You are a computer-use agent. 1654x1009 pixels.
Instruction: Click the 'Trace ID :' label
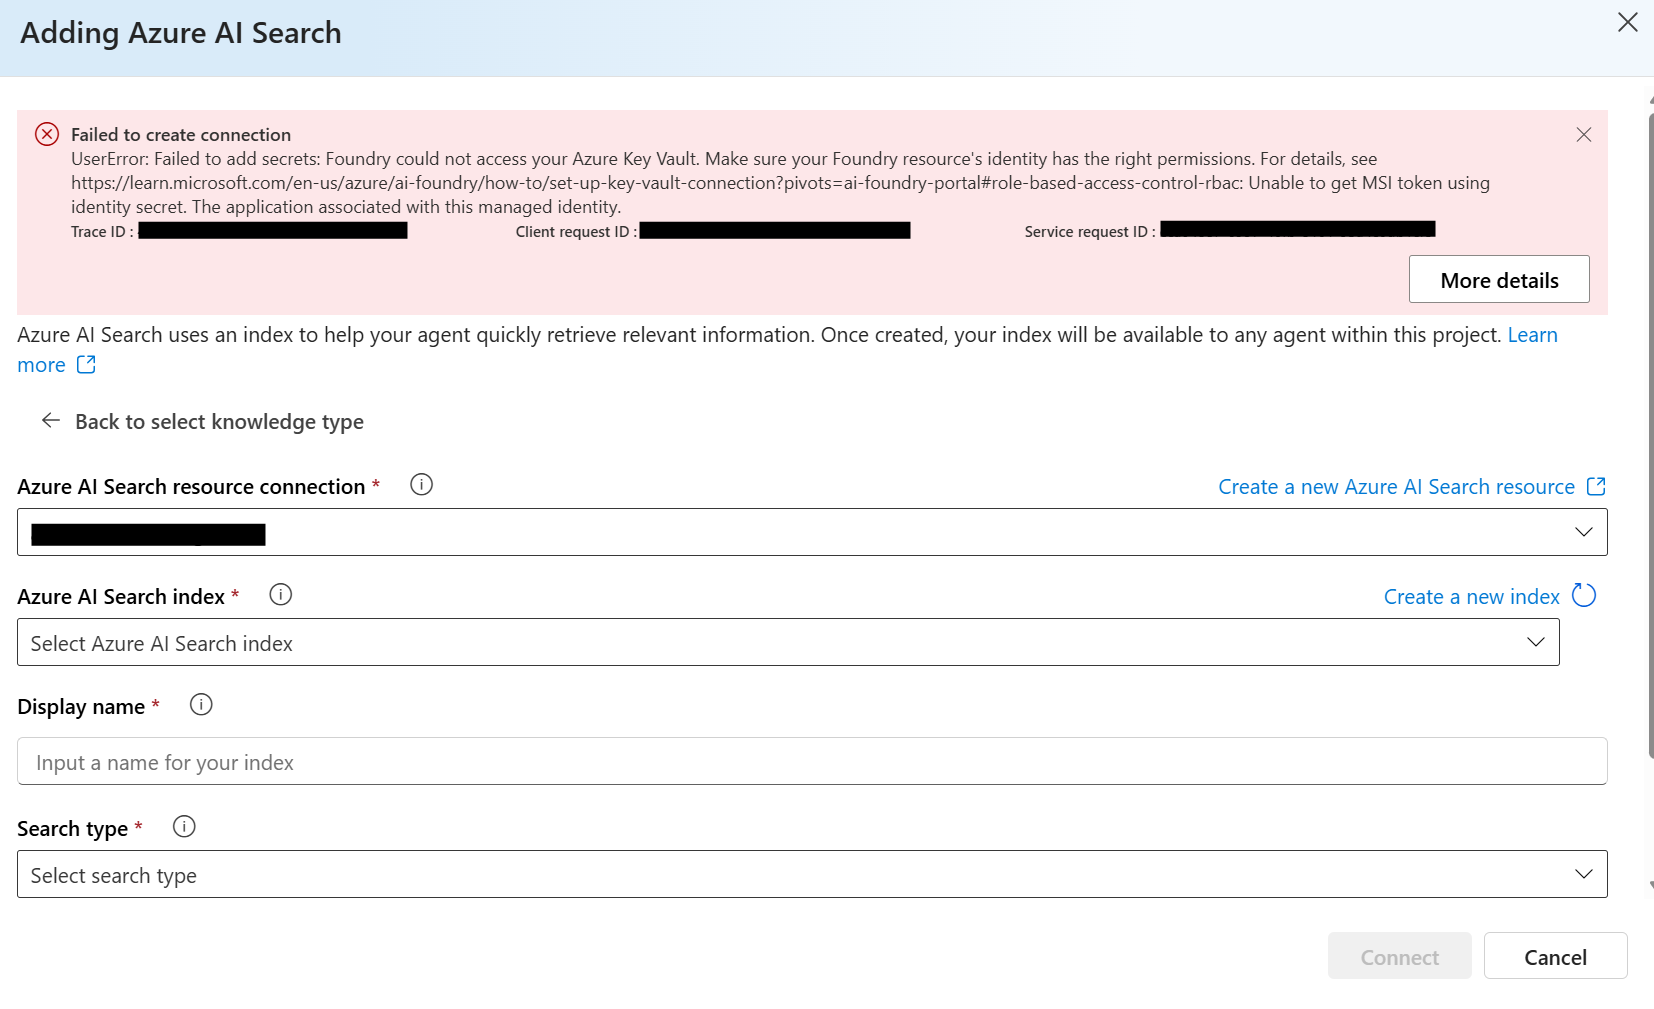point(102,232)
